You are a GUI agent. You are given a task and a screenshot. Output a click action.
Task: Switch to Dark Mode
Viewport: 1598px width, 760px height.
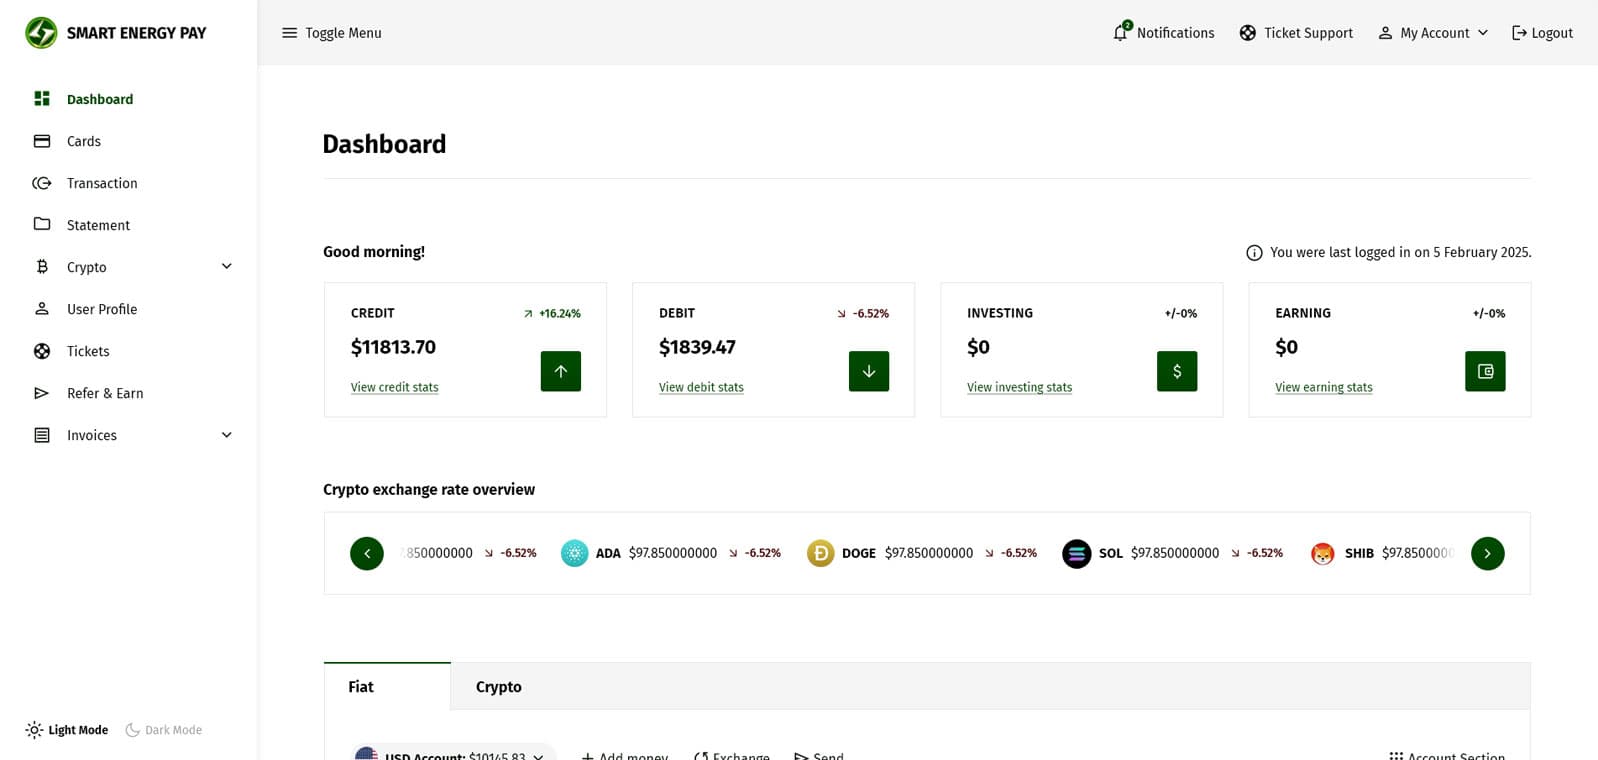pos(164,730)
